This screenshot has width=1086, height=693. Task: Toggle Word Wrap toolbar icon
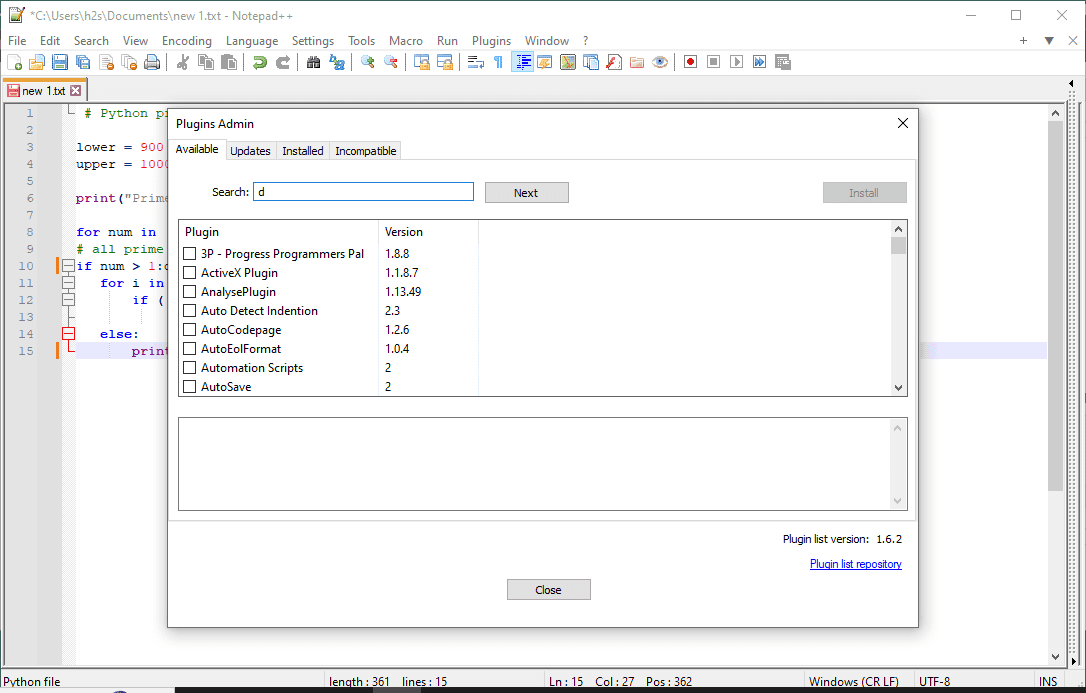pos(476,62)
